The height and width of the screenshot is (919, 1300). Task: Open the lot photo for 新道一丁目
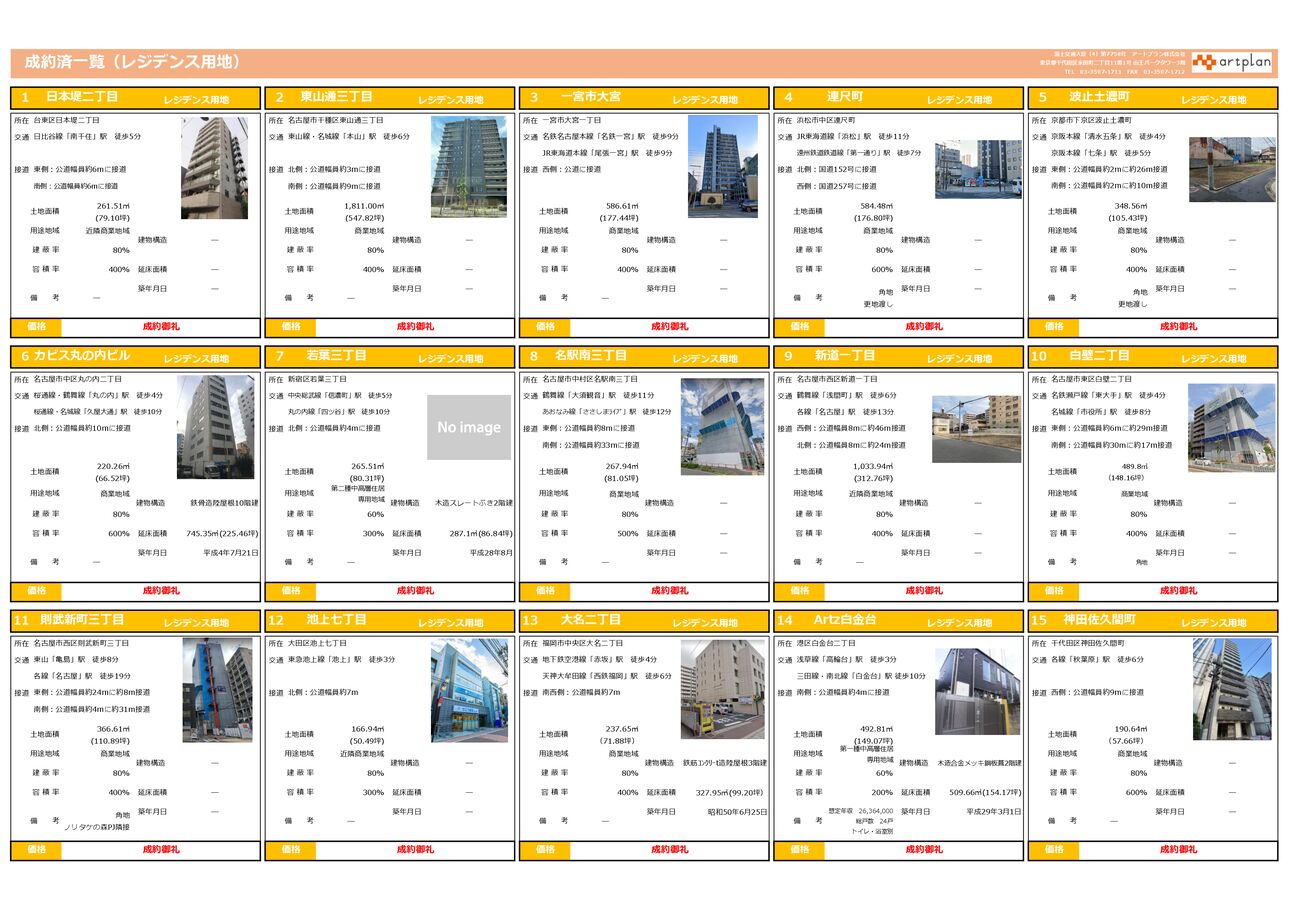point(977,429)
